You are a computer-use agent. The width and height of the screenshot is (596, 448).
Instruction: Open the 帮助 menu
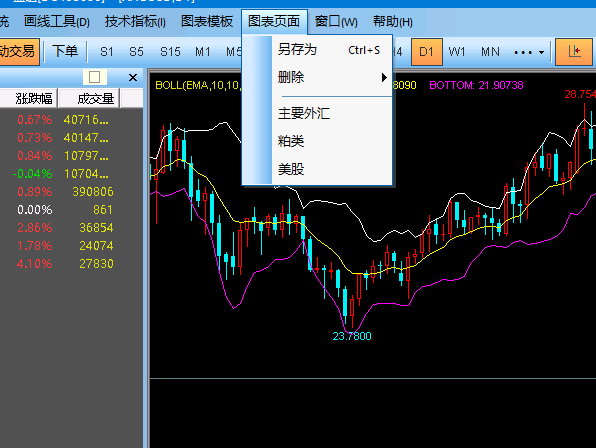393,22
